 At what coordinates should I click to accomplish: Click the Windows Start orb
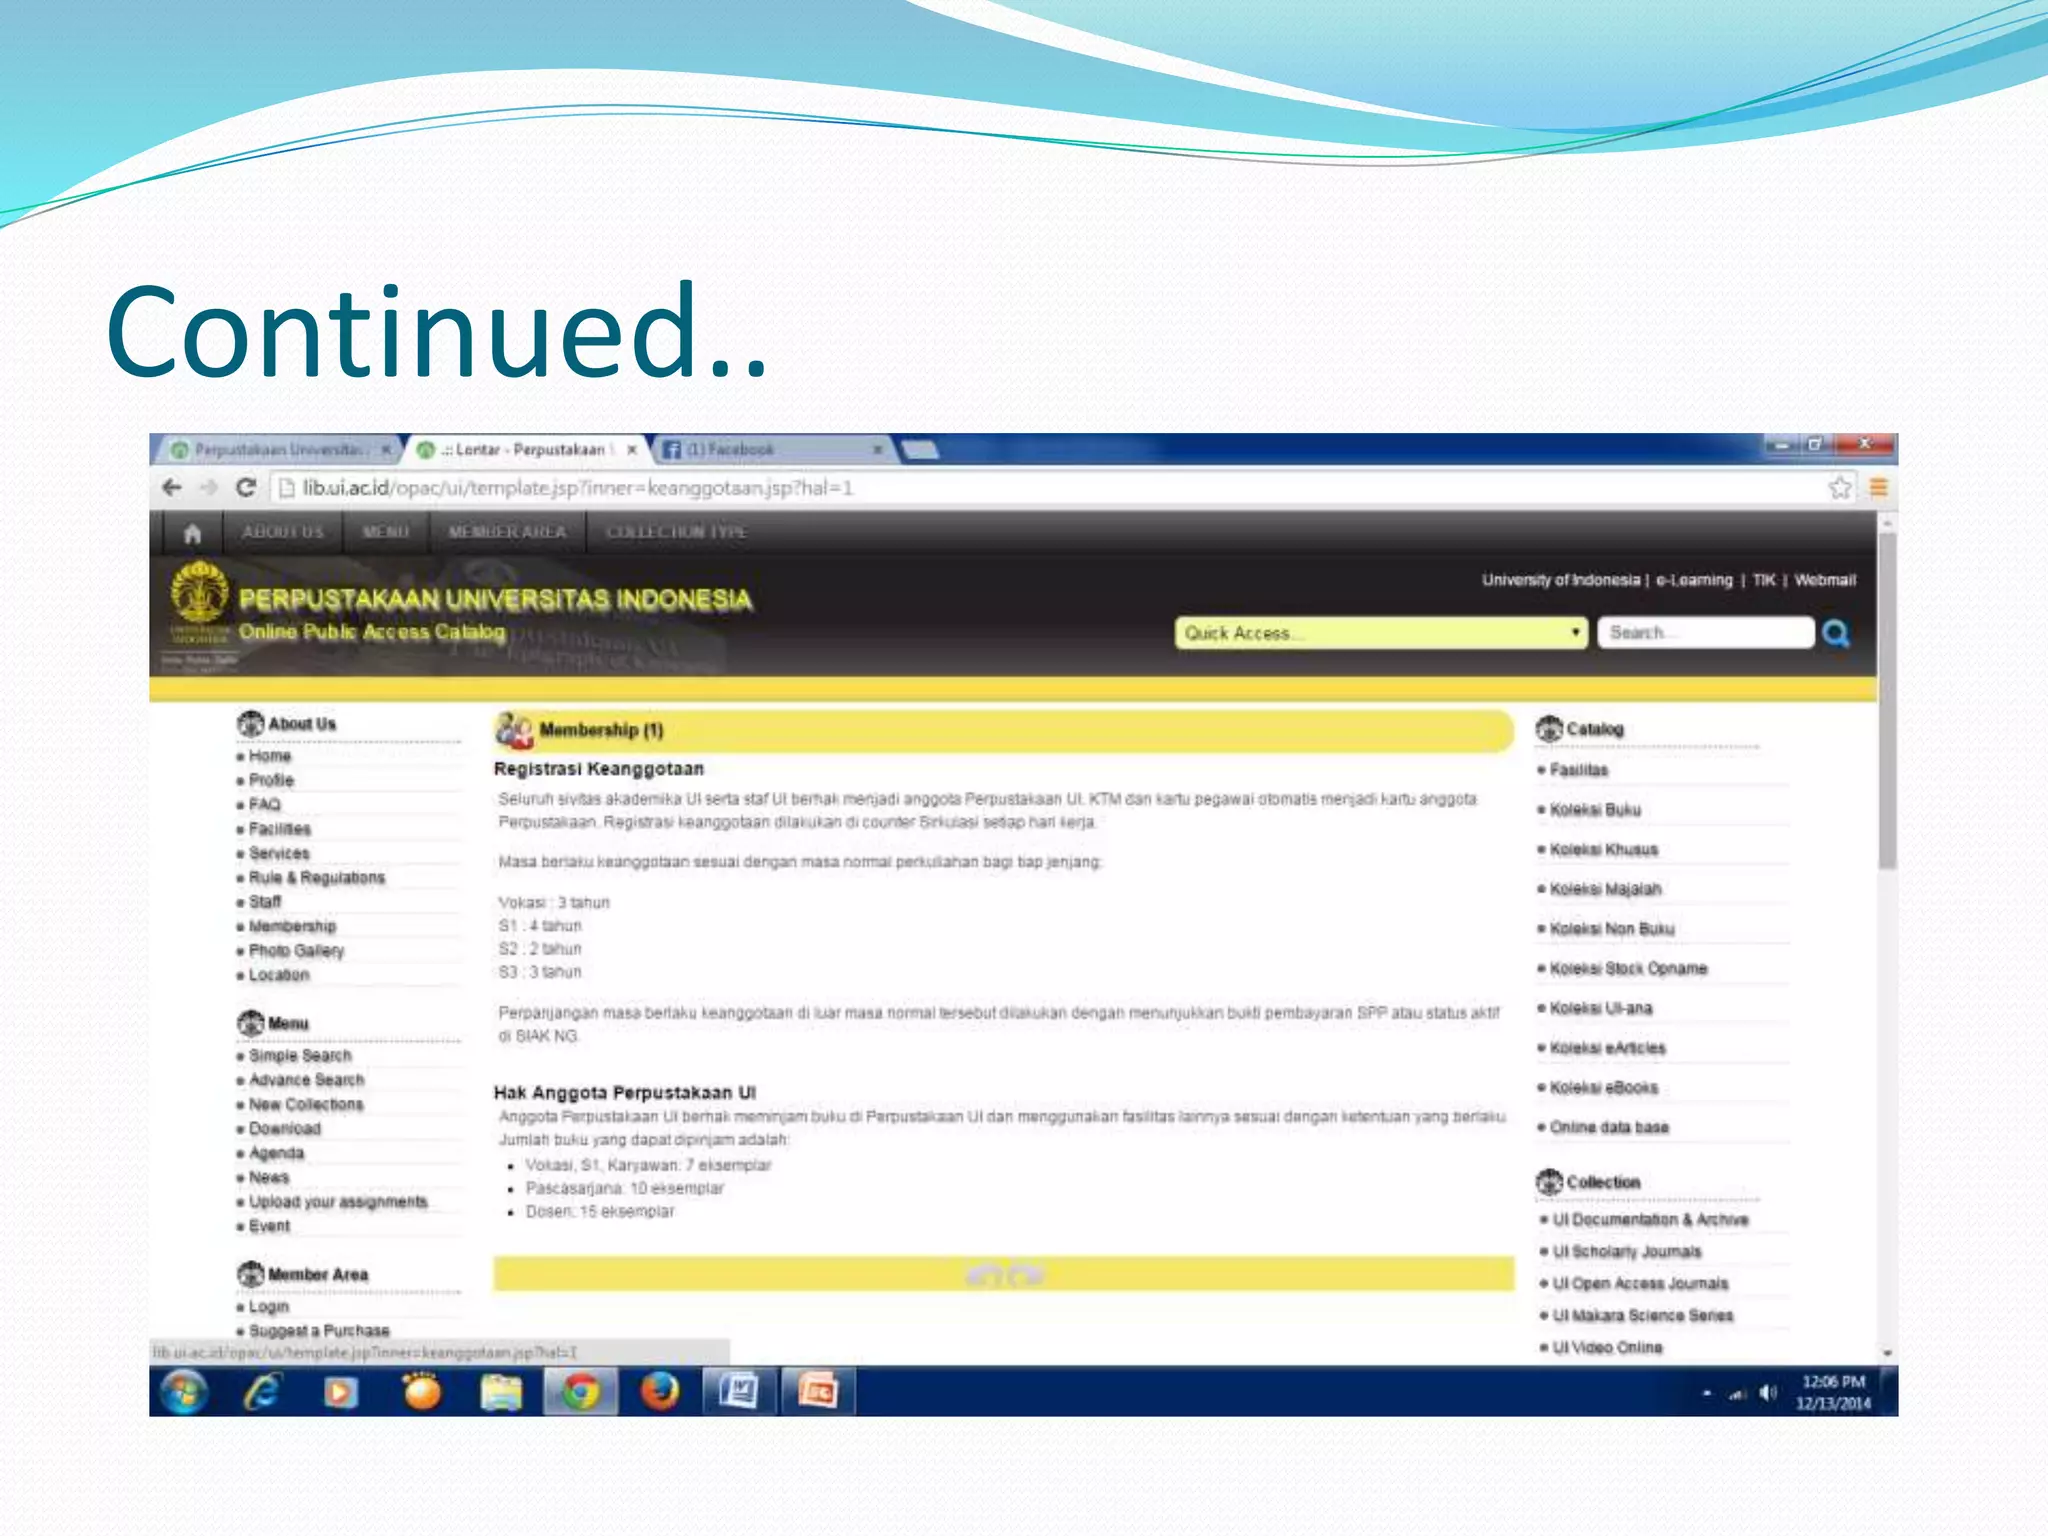tap(184, 1391)
